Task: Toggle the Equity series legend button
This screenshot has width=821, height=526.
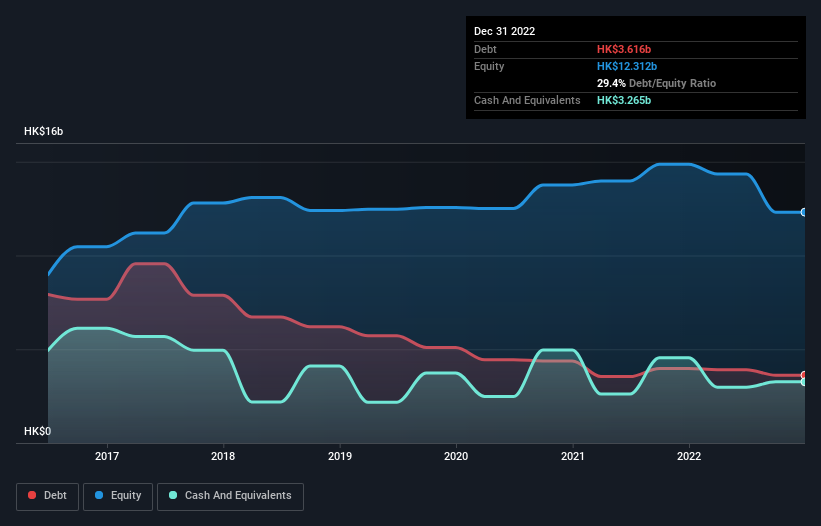Action: tap(118, 496)
